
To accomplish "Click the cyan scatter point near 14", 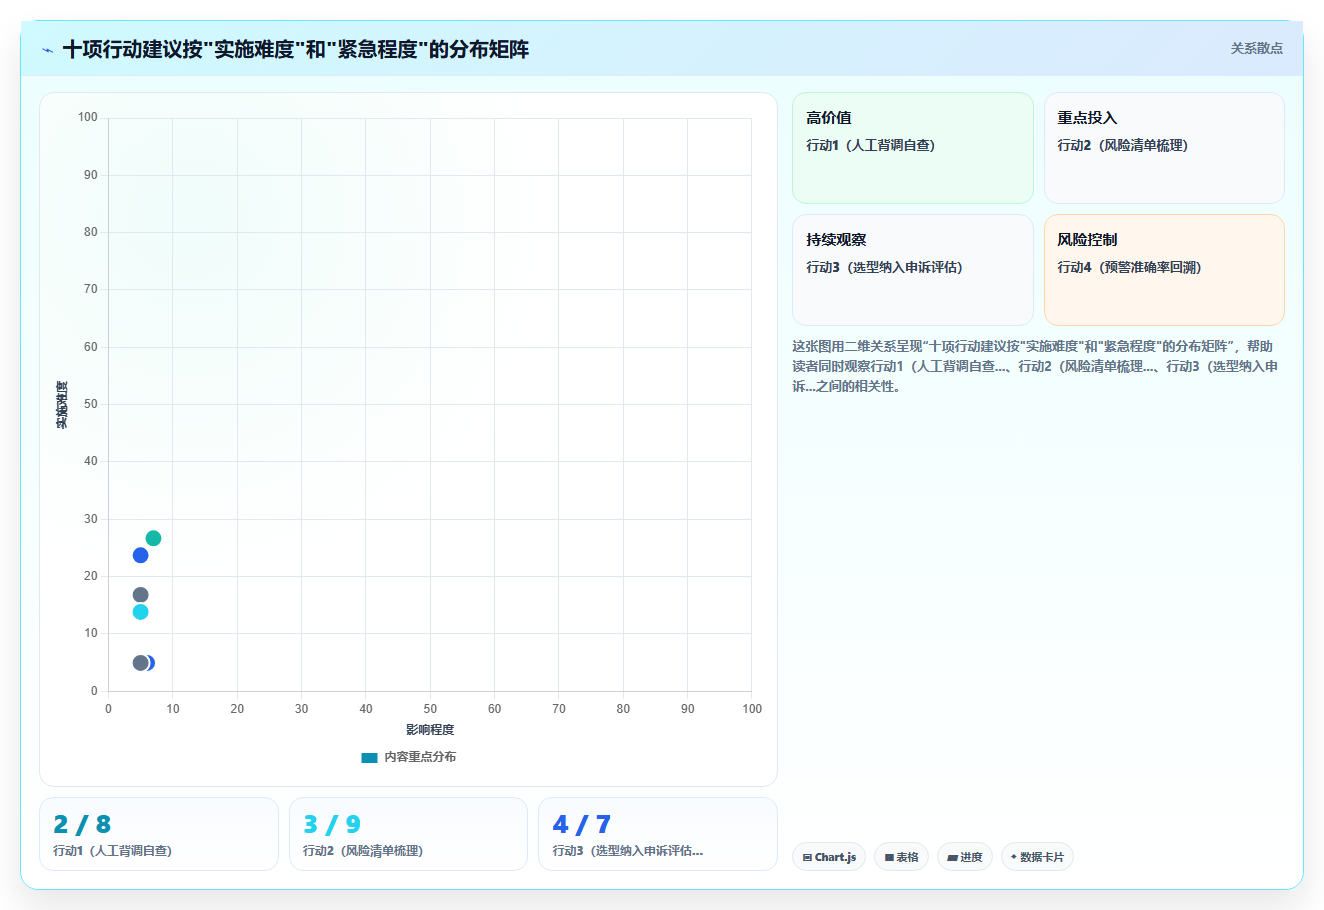I will [x=140, y=612].
